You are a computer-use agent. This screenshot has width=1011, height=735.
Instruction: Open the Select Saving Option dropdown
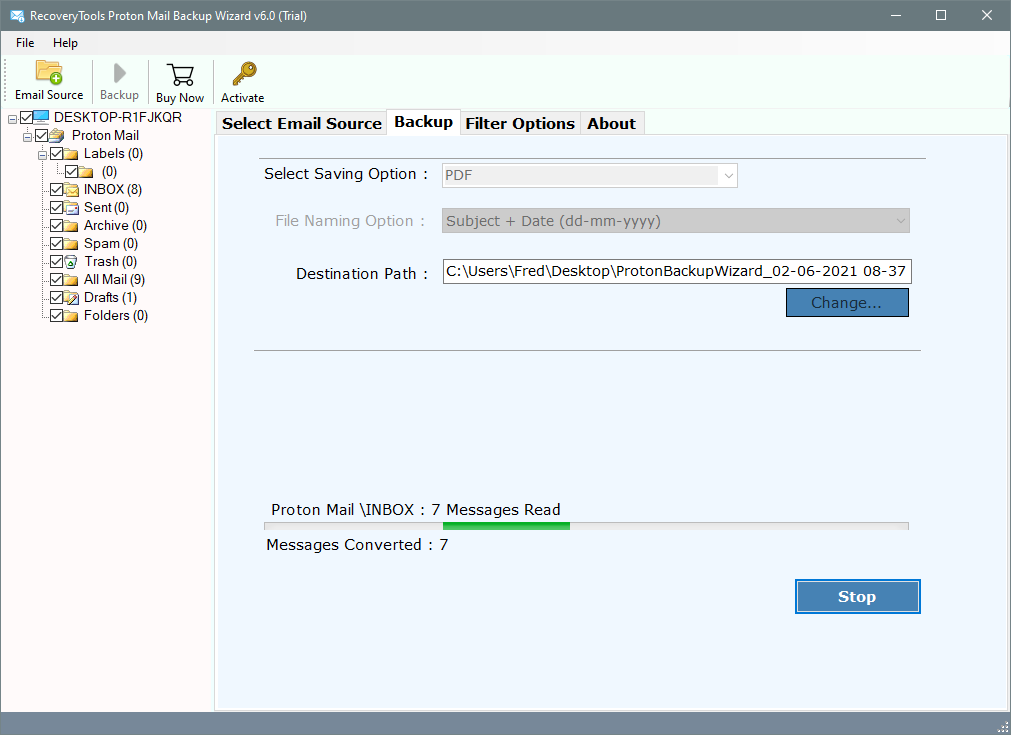589,175
